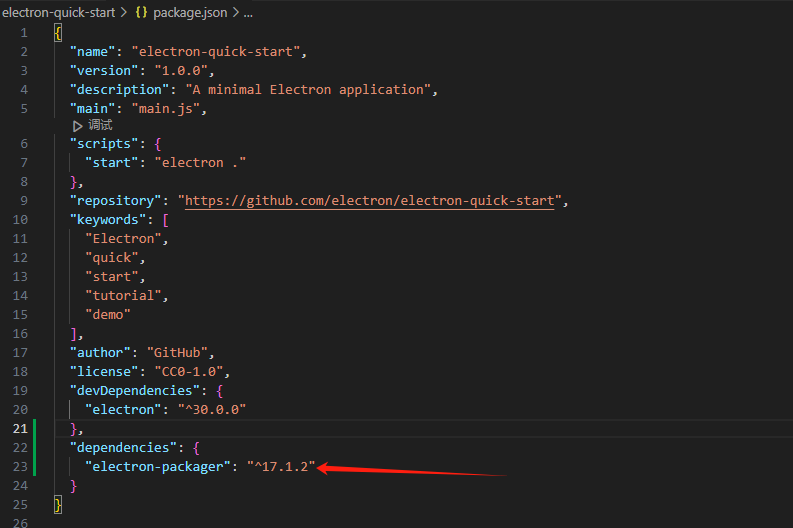
Task: Select the package.json breadcrumb item
Action: coord(190,12)
